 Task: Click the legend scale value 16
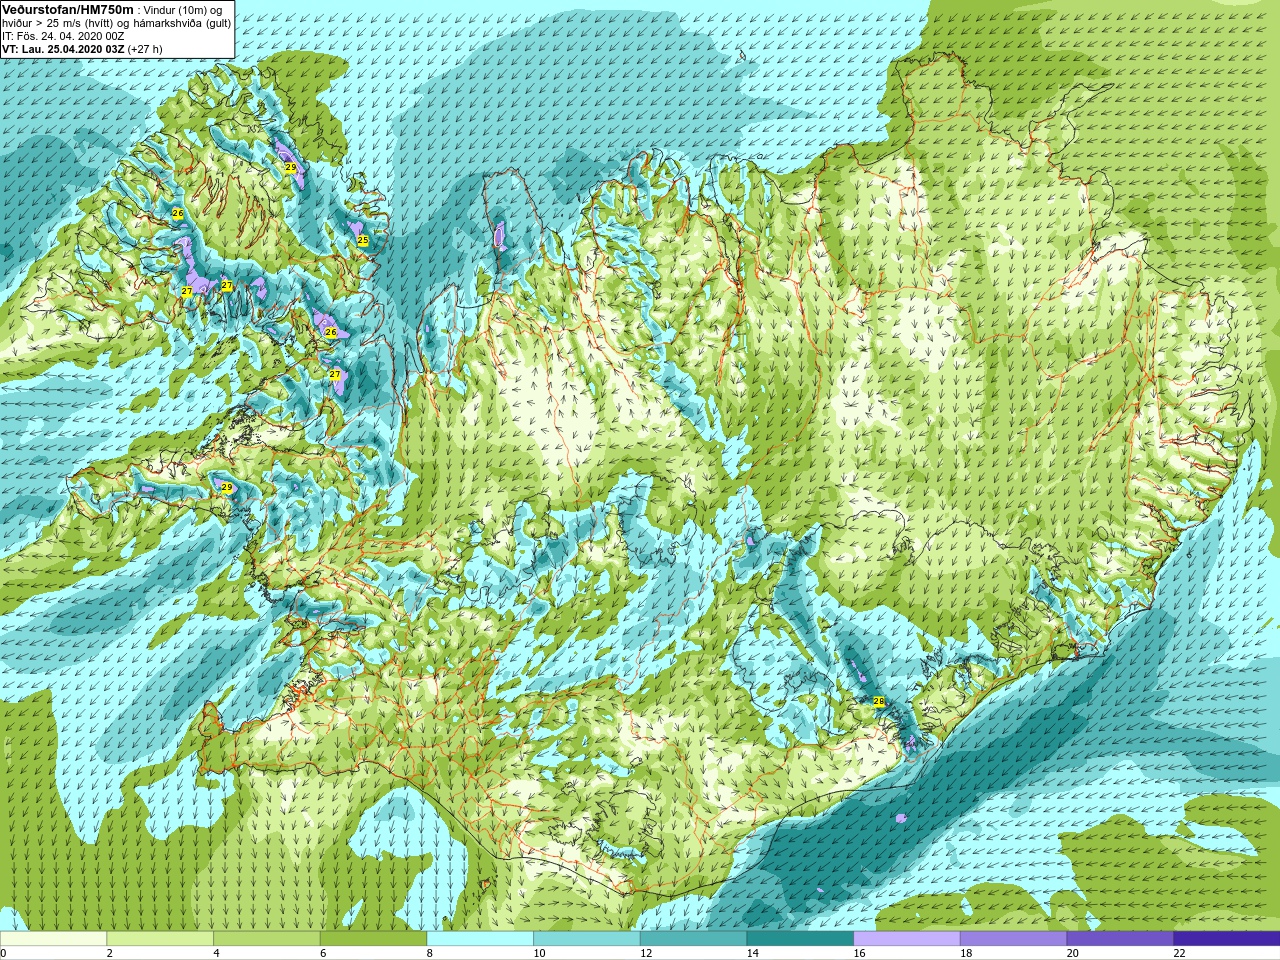(859, 953)
